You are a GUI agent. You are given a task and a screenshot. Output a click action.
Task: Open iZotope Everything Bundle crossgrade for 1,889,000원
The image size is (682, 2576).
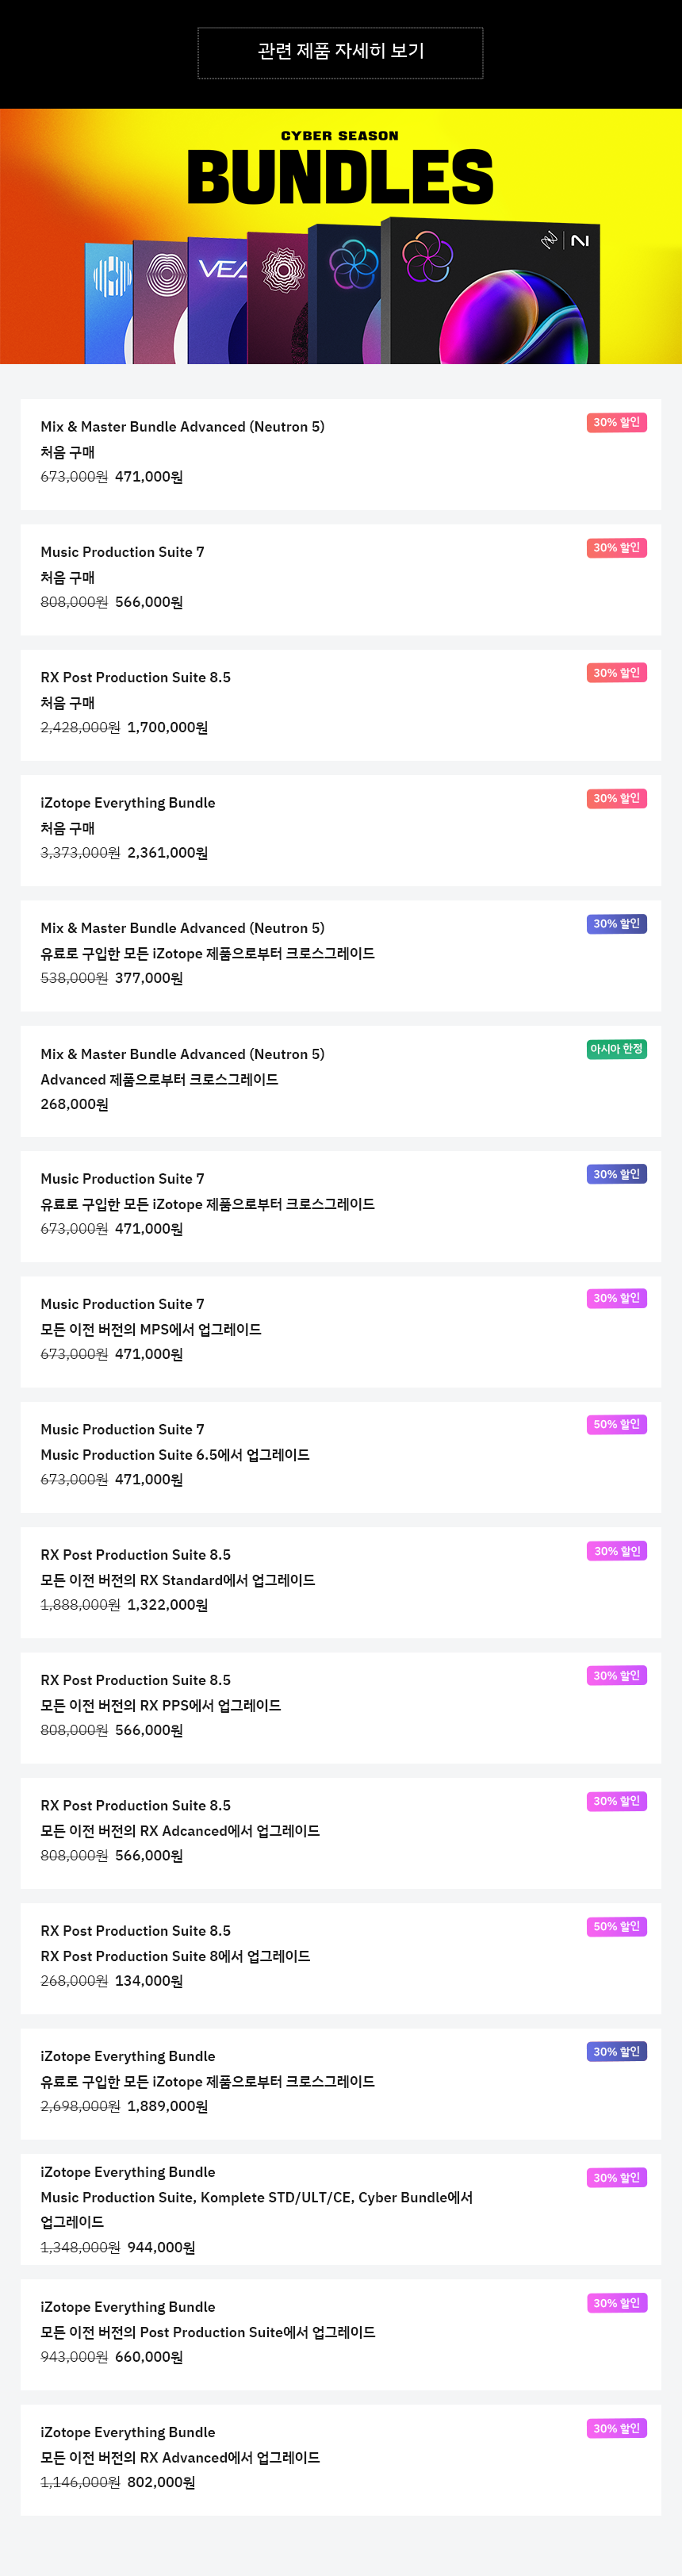tap(341, 2084)
